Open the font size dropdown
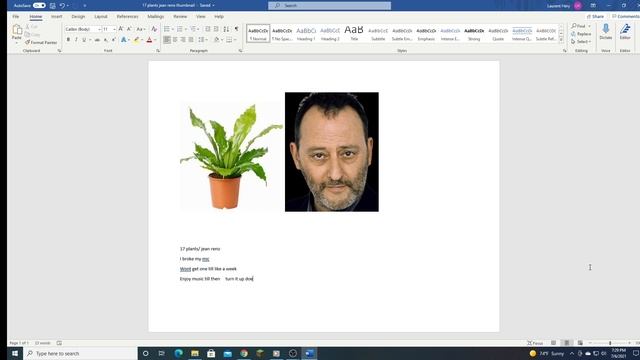The image size is (640, 360). (114, 29)
